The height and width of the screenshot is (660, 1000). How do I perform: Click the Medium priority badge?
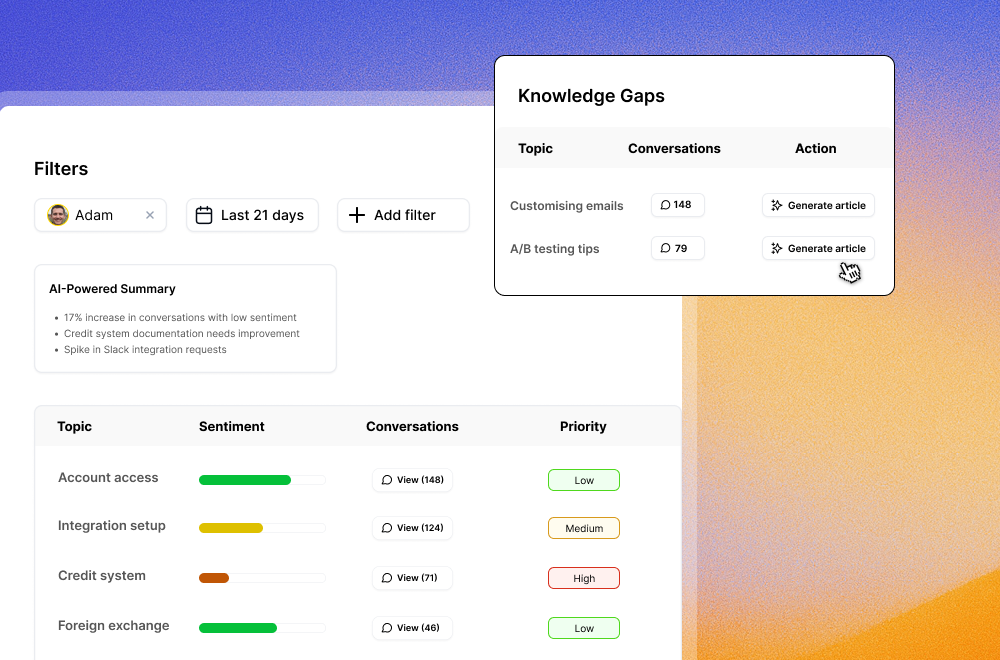584,528
